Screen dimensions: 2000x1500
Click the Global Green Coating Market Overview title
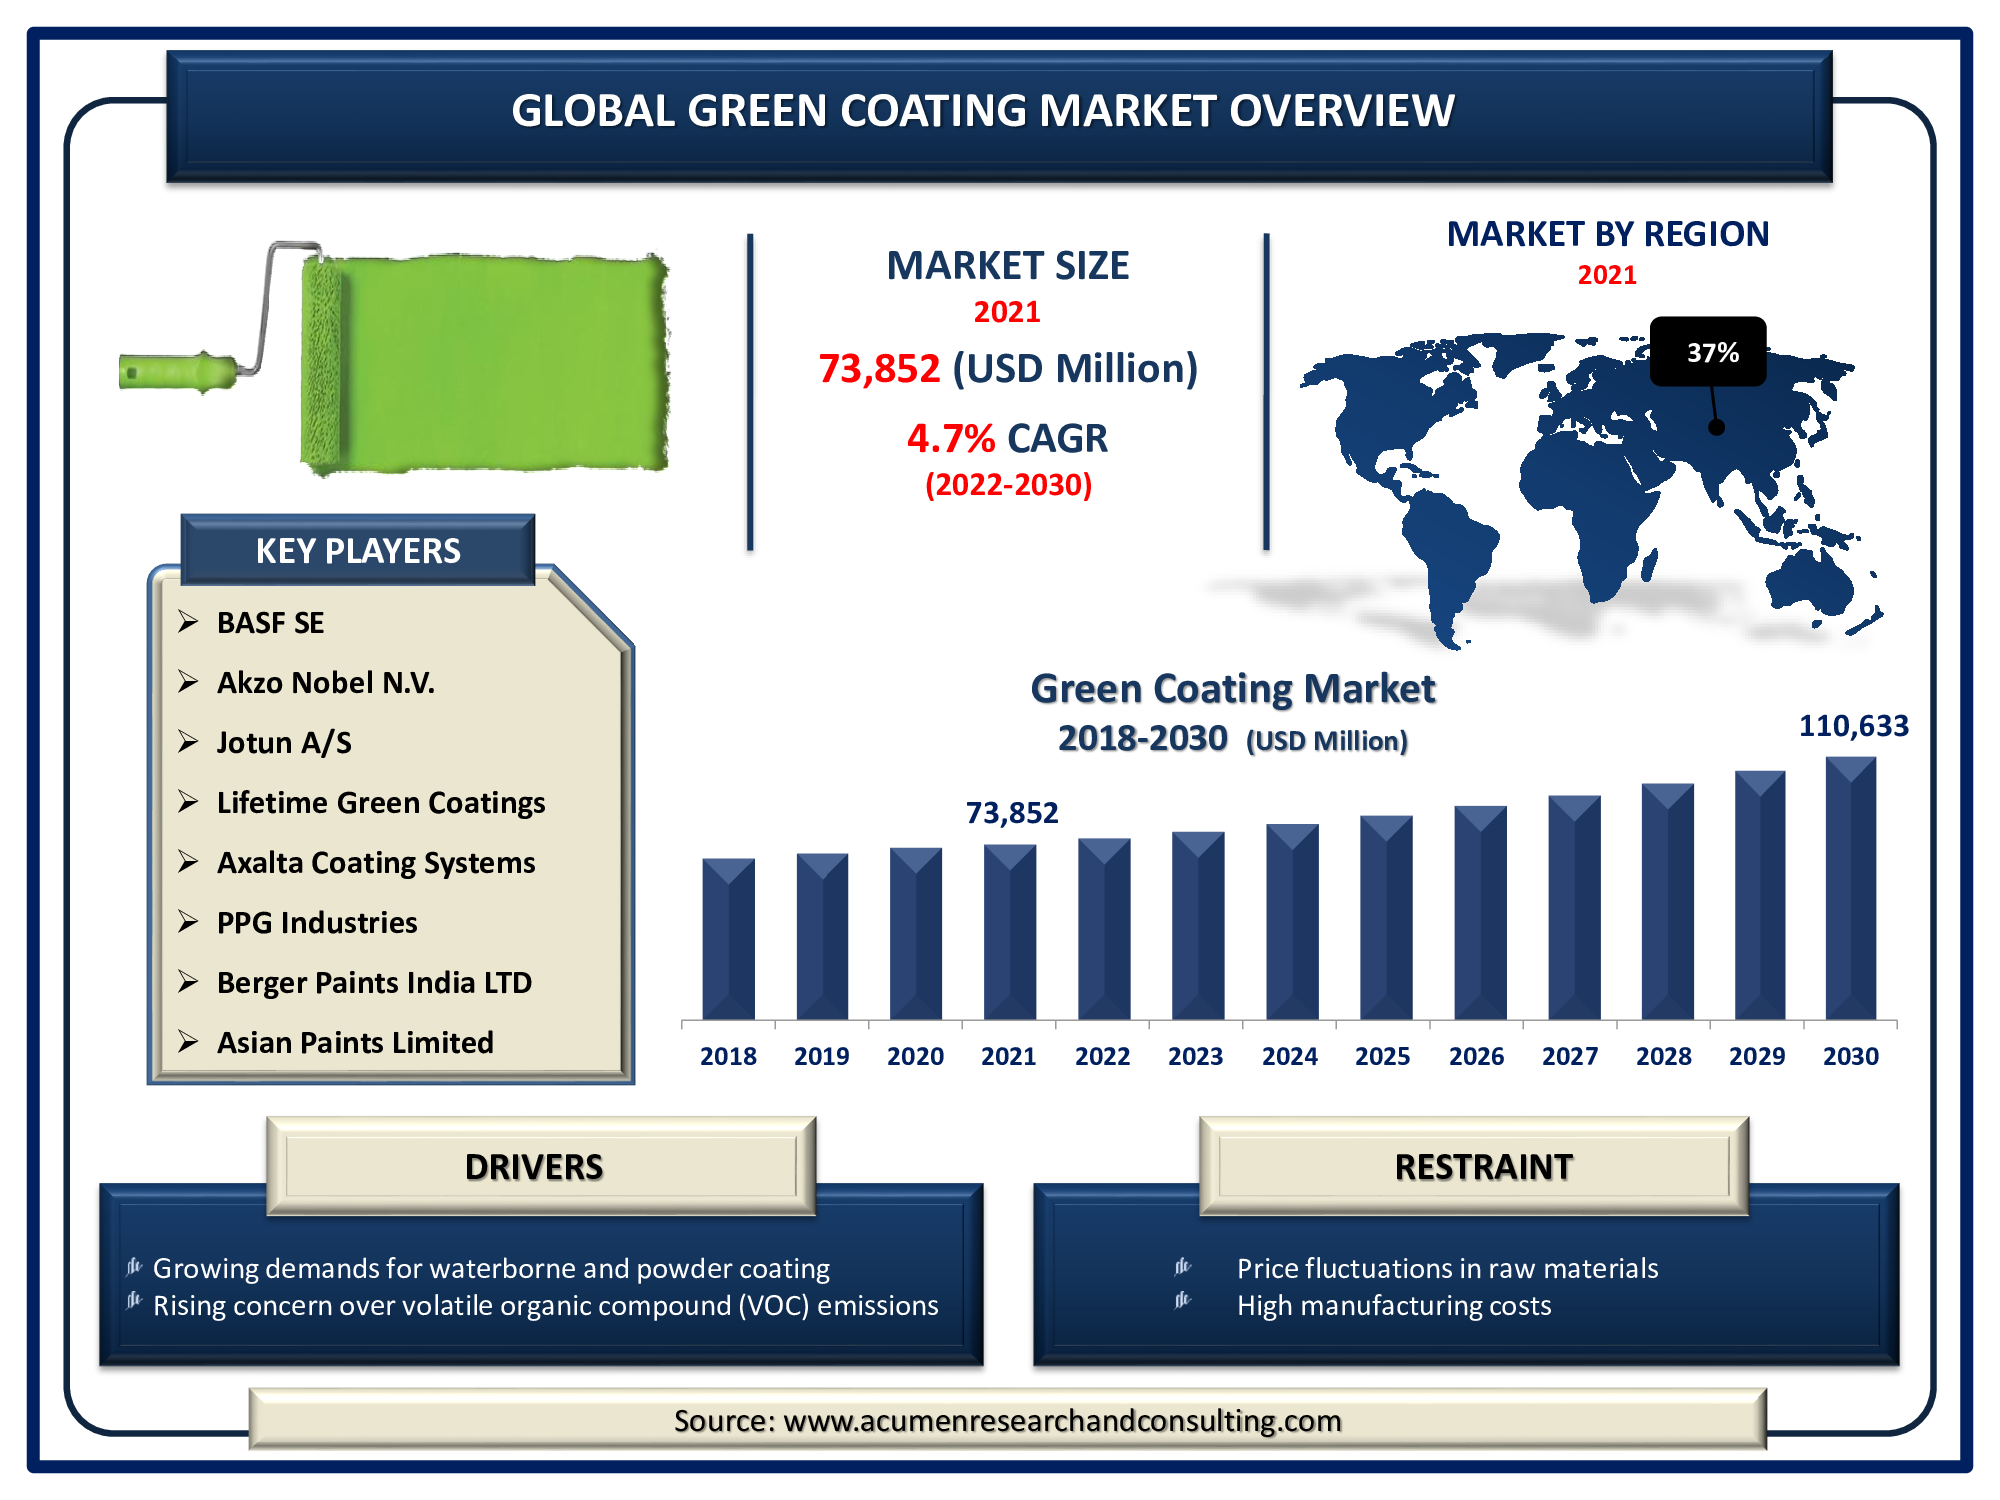983,111
